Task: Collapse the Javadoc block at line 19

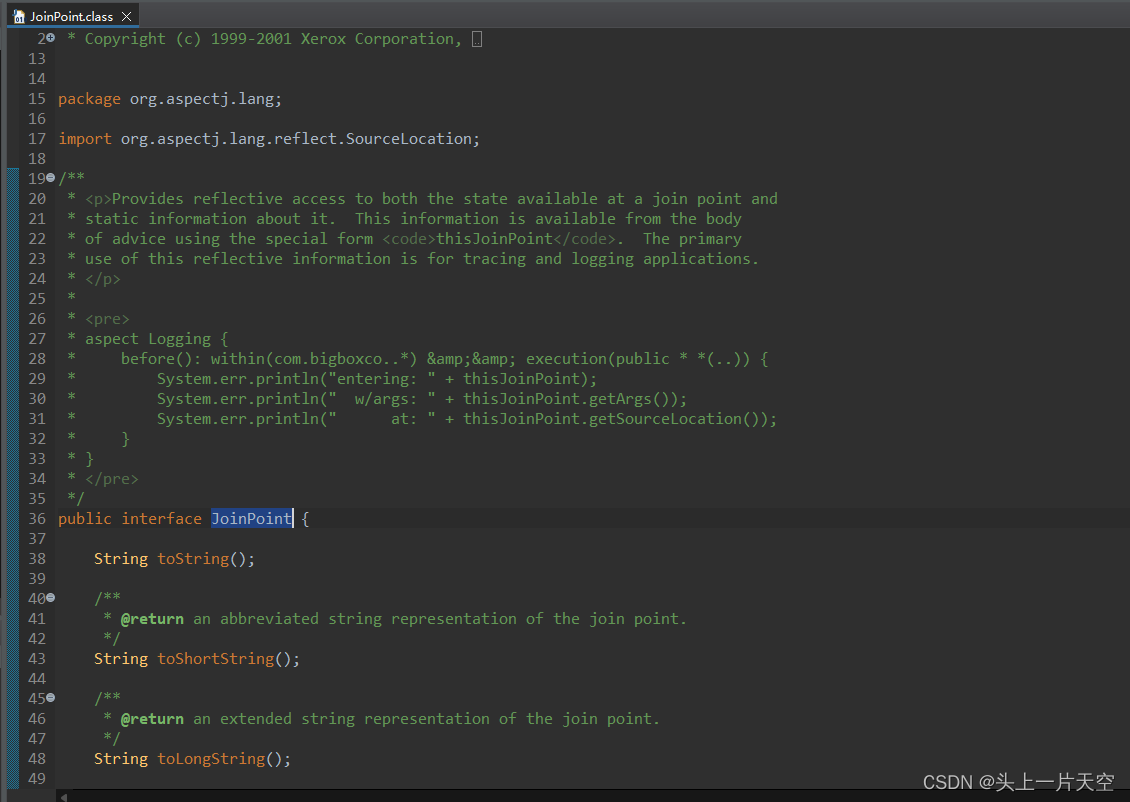Action: 50,177
